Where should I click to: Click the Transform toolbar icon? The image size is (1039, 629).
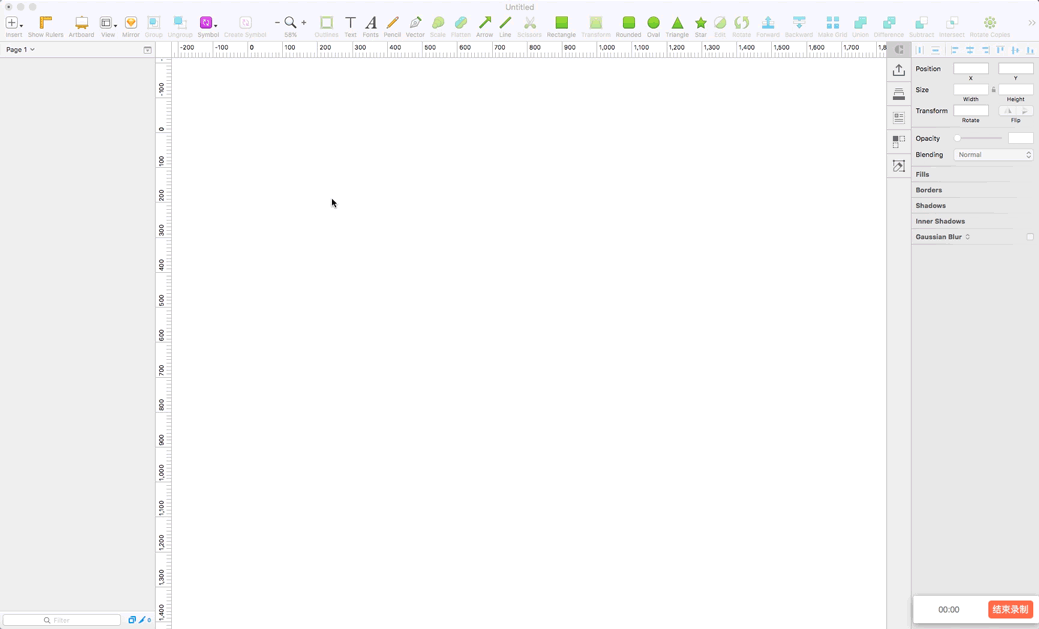tap(596, 23)
